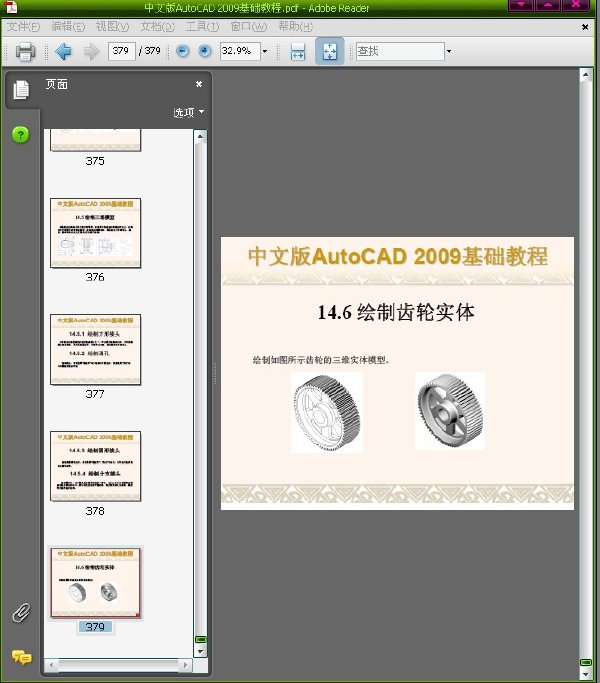
Task: Click the next page right arrow
Action: coord(91,51)
